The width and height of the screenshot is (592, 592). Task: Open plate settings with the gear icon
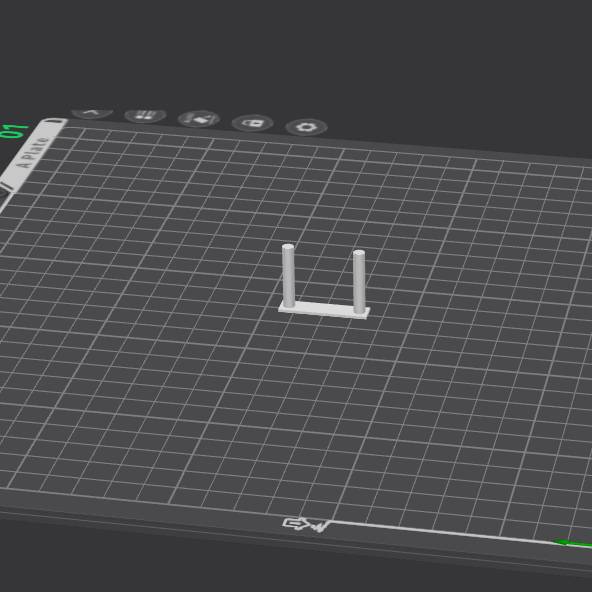306,127
